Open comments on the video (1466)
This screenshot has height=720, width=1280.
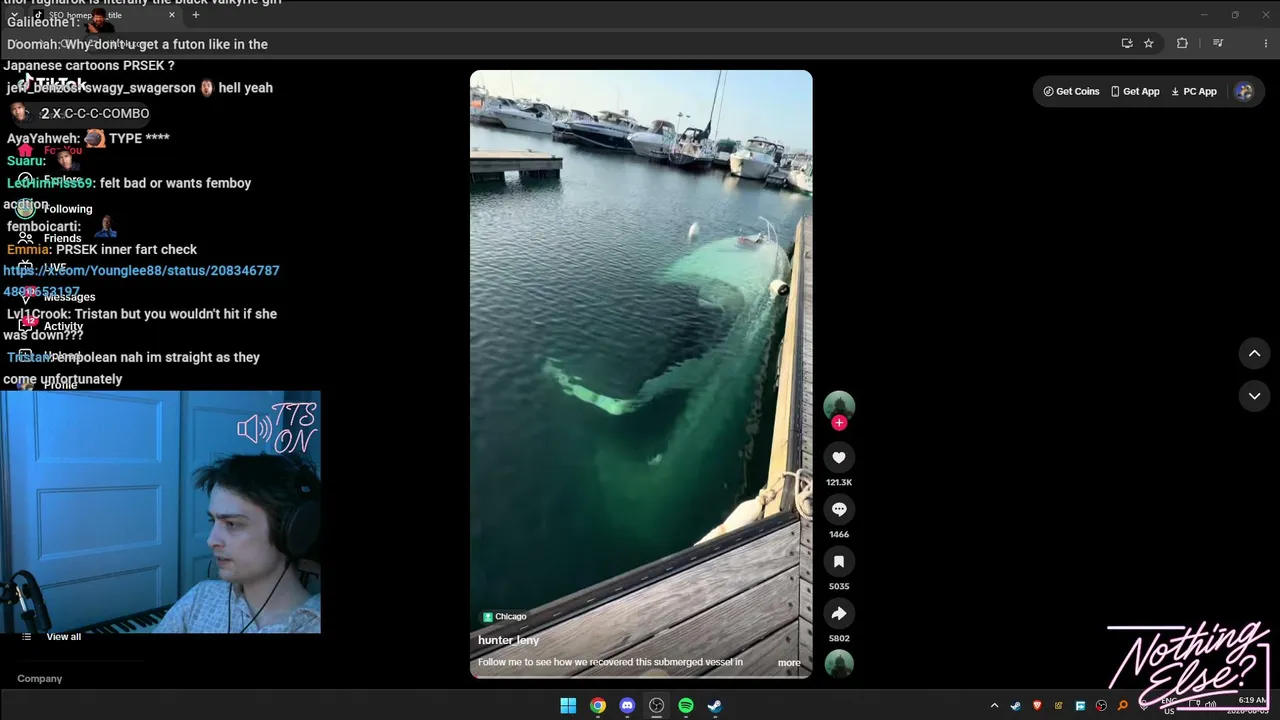click(839, 509)
